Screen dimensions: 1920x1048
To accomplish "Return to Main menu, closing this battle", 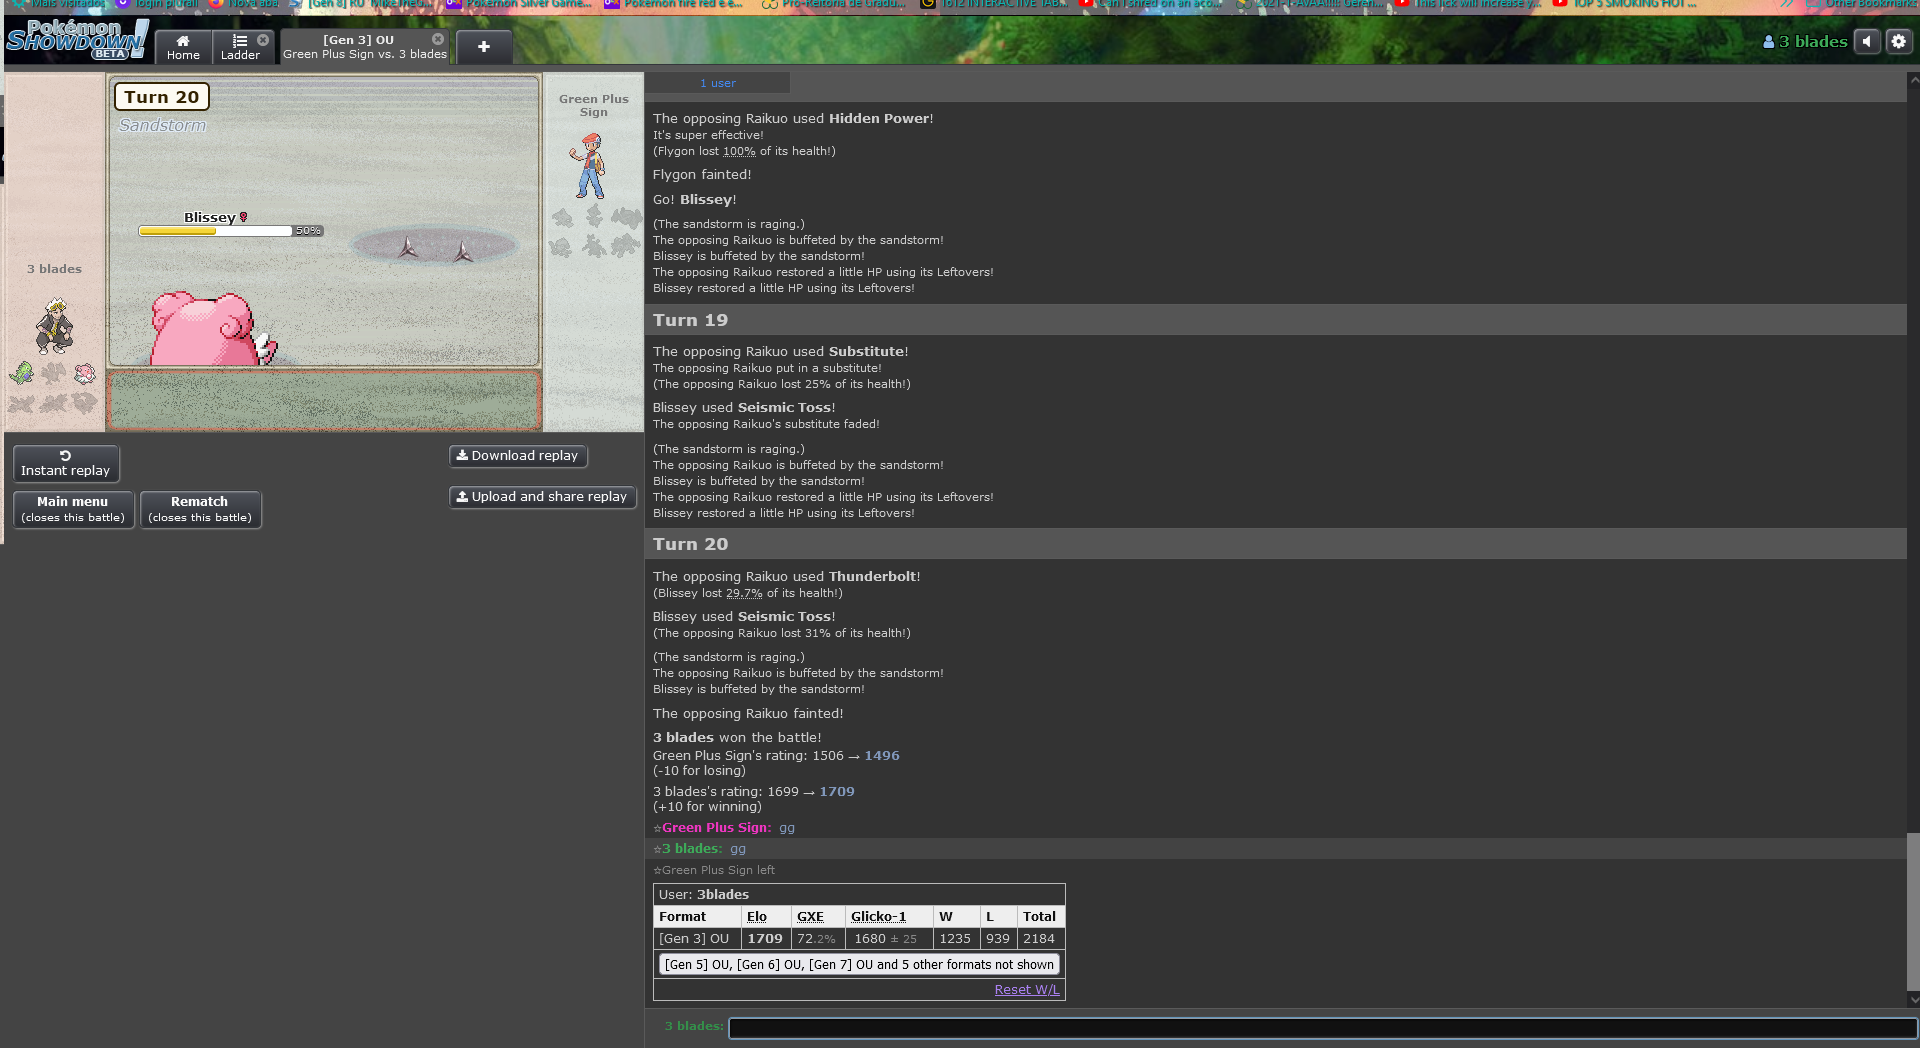I will click(73, 509).
